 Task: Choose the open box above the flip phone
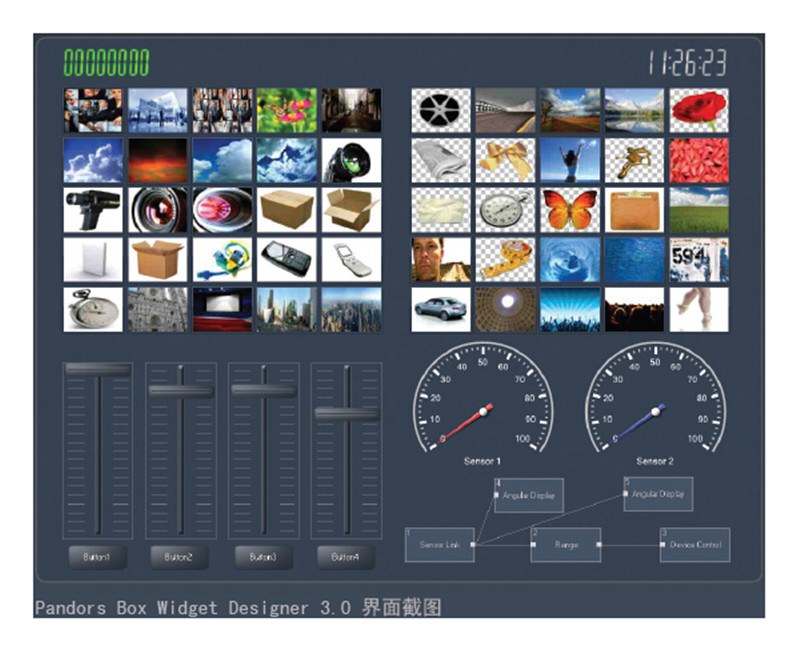pos(352,210)
